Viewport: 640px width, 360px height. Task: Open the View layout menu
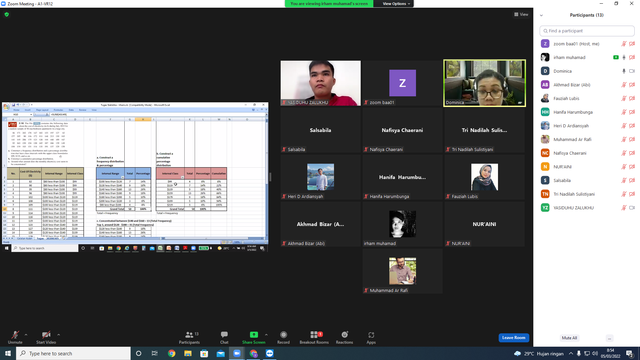521,15
